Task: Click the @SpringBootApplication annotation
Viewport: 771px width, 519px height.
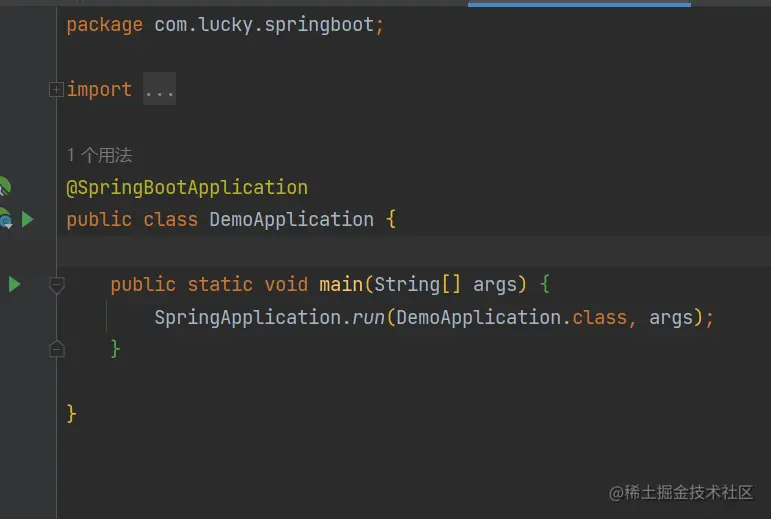Action: pos(187,188)
